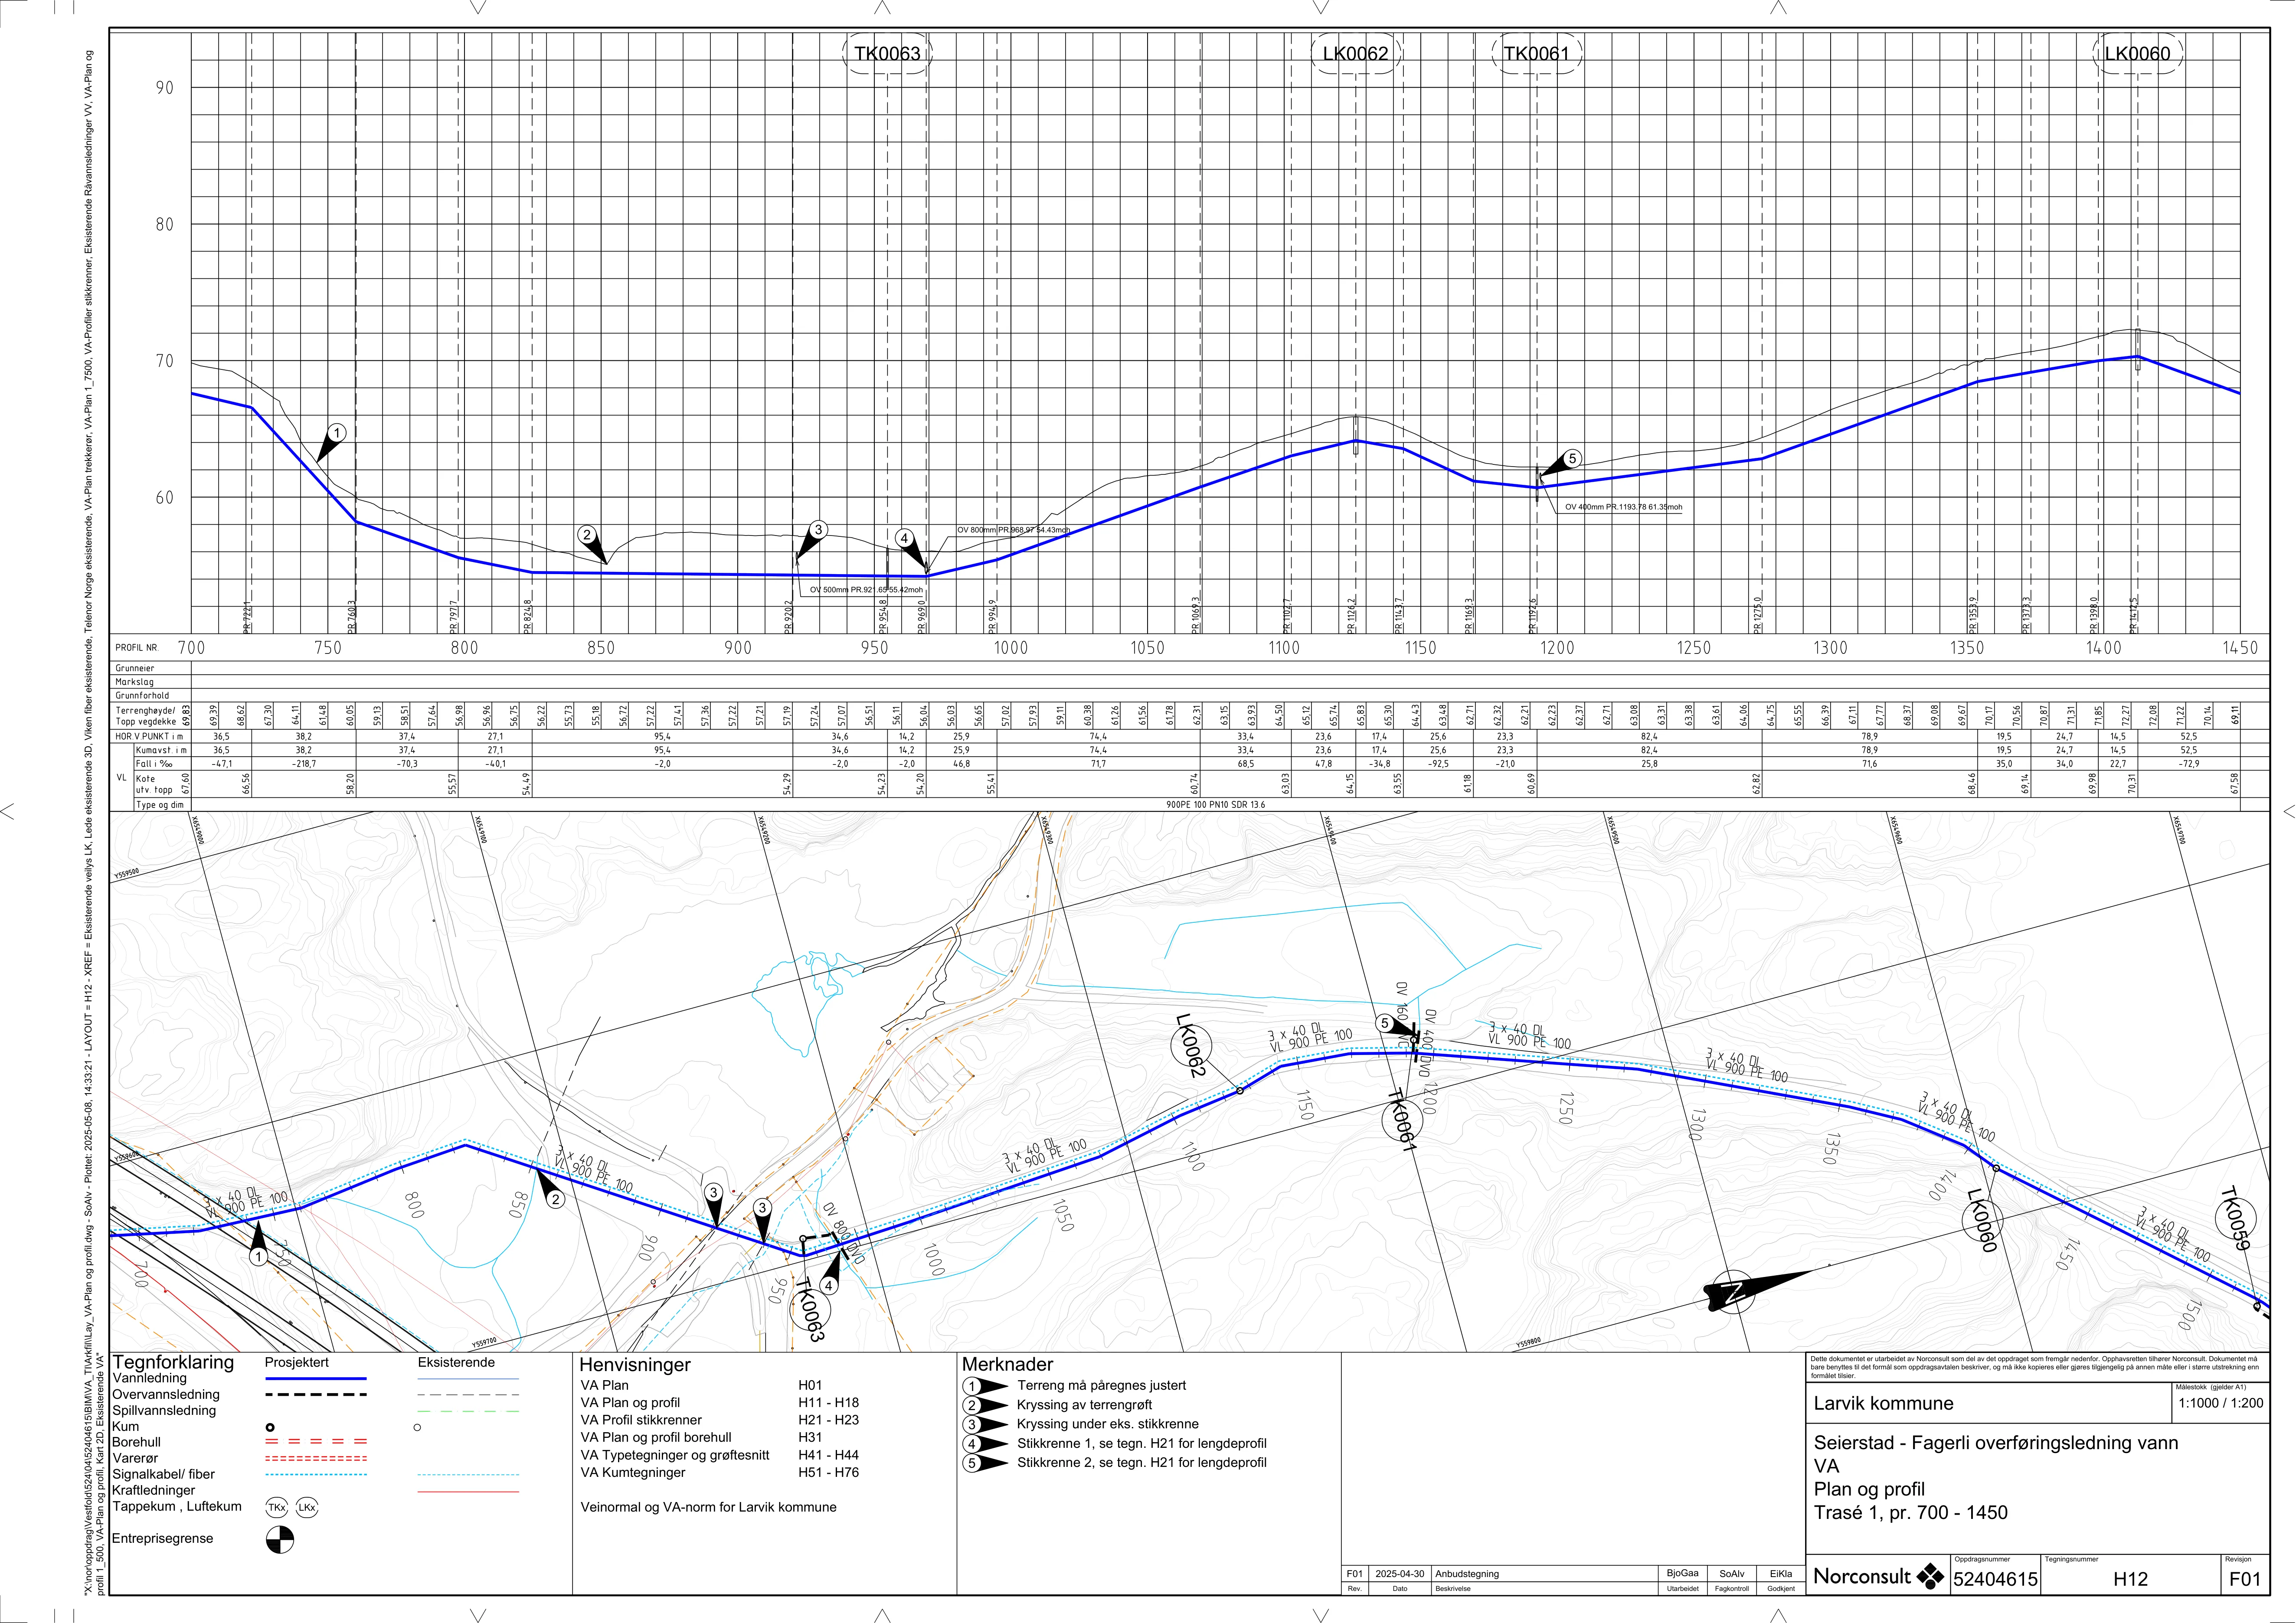2296x1623 pixels.
Task: Click callout 1 in the plan view
Action: click(259, 1257)
